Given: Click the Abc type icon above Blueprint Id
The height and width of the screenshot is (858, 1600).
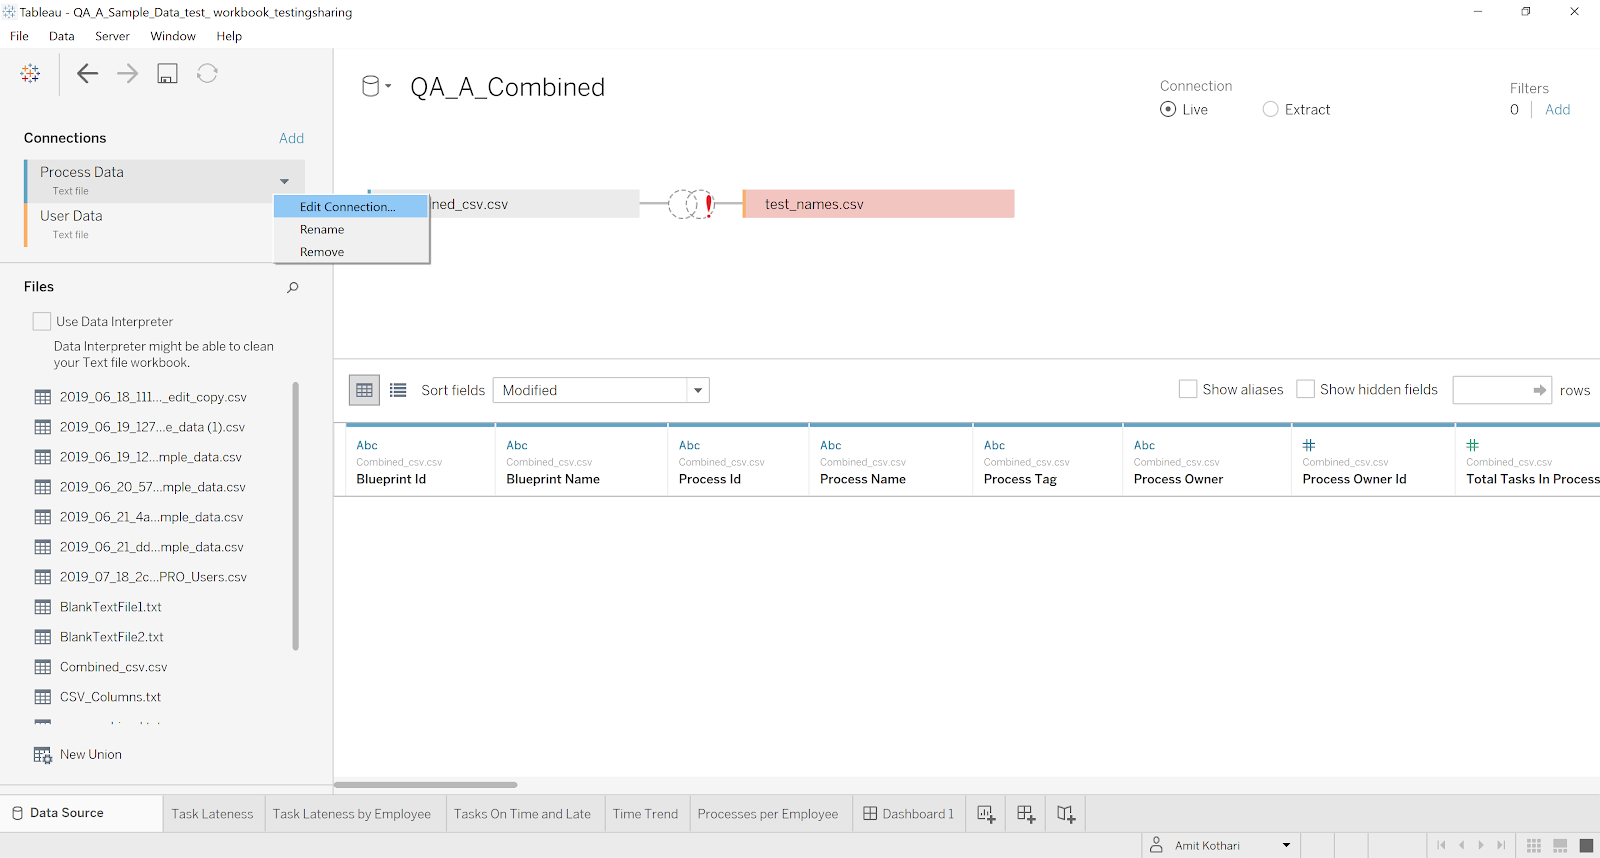Looking at the screenshot, I should (x=367, y=445).
